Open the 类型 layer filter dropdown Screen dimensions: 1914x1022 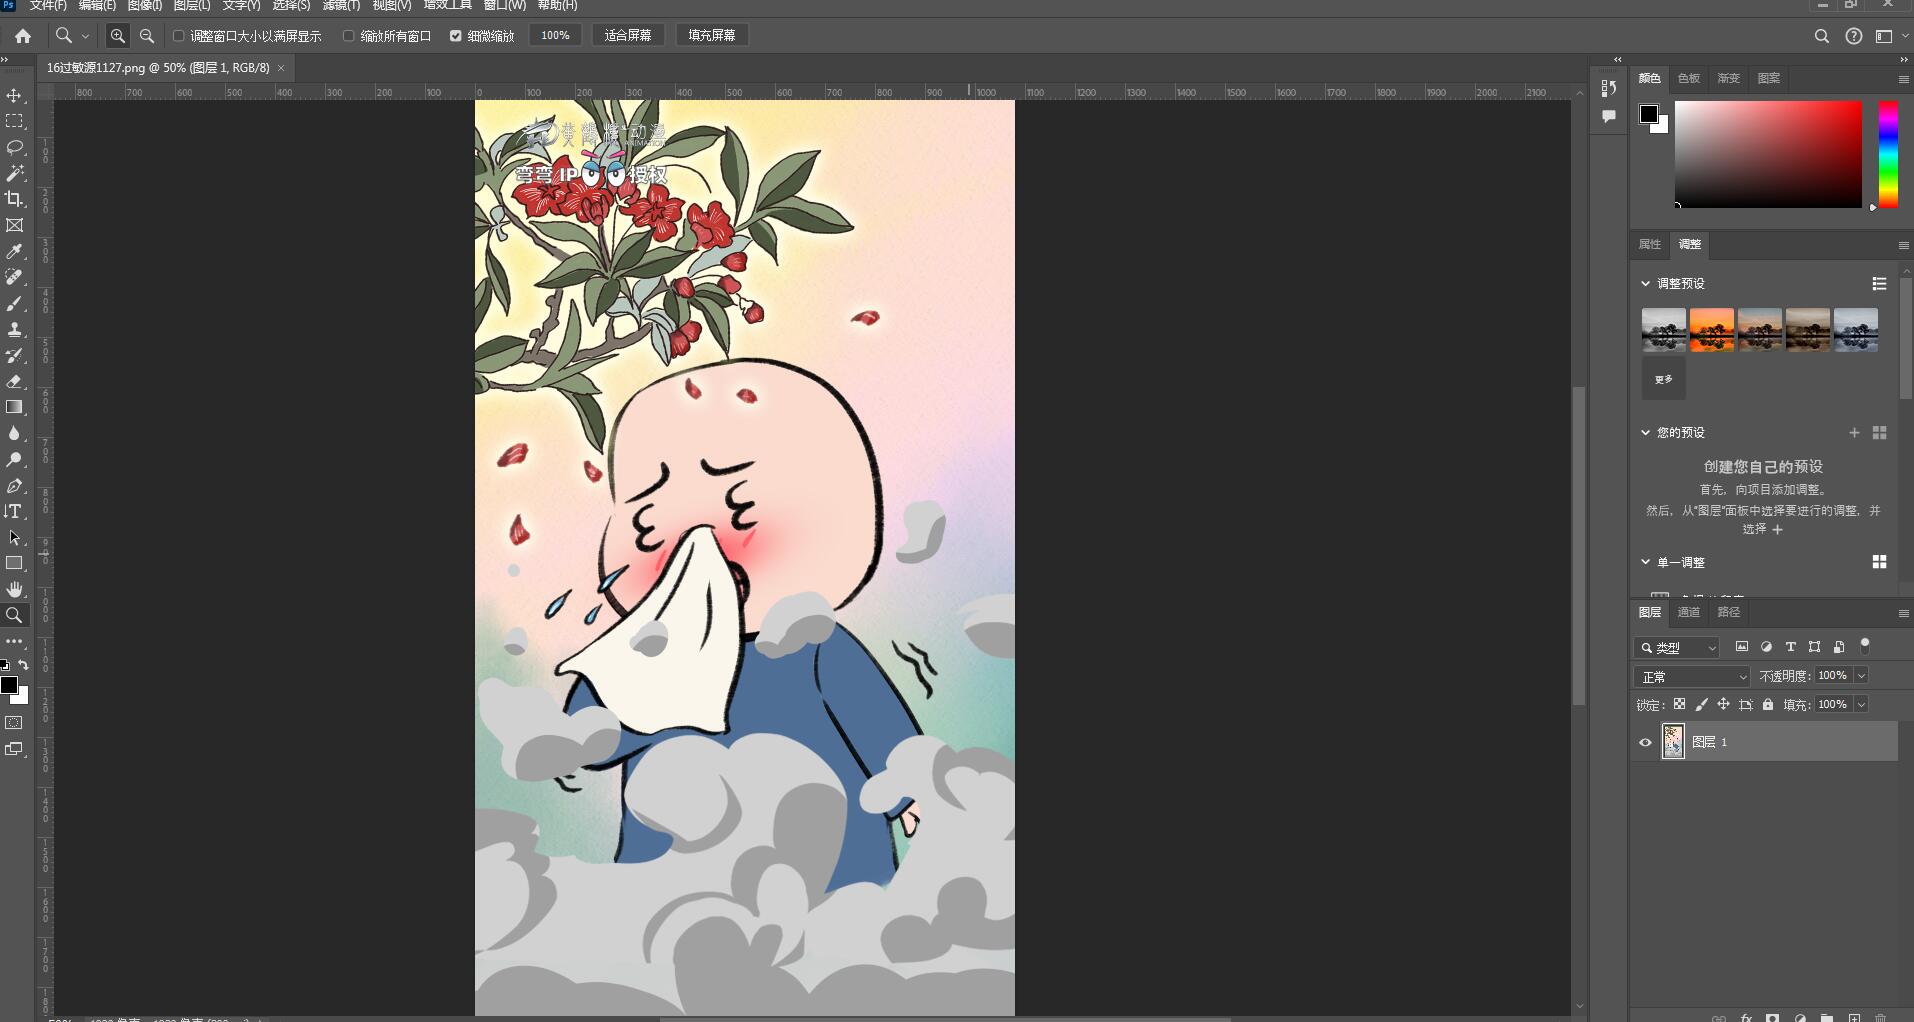tap(1677, 648)
